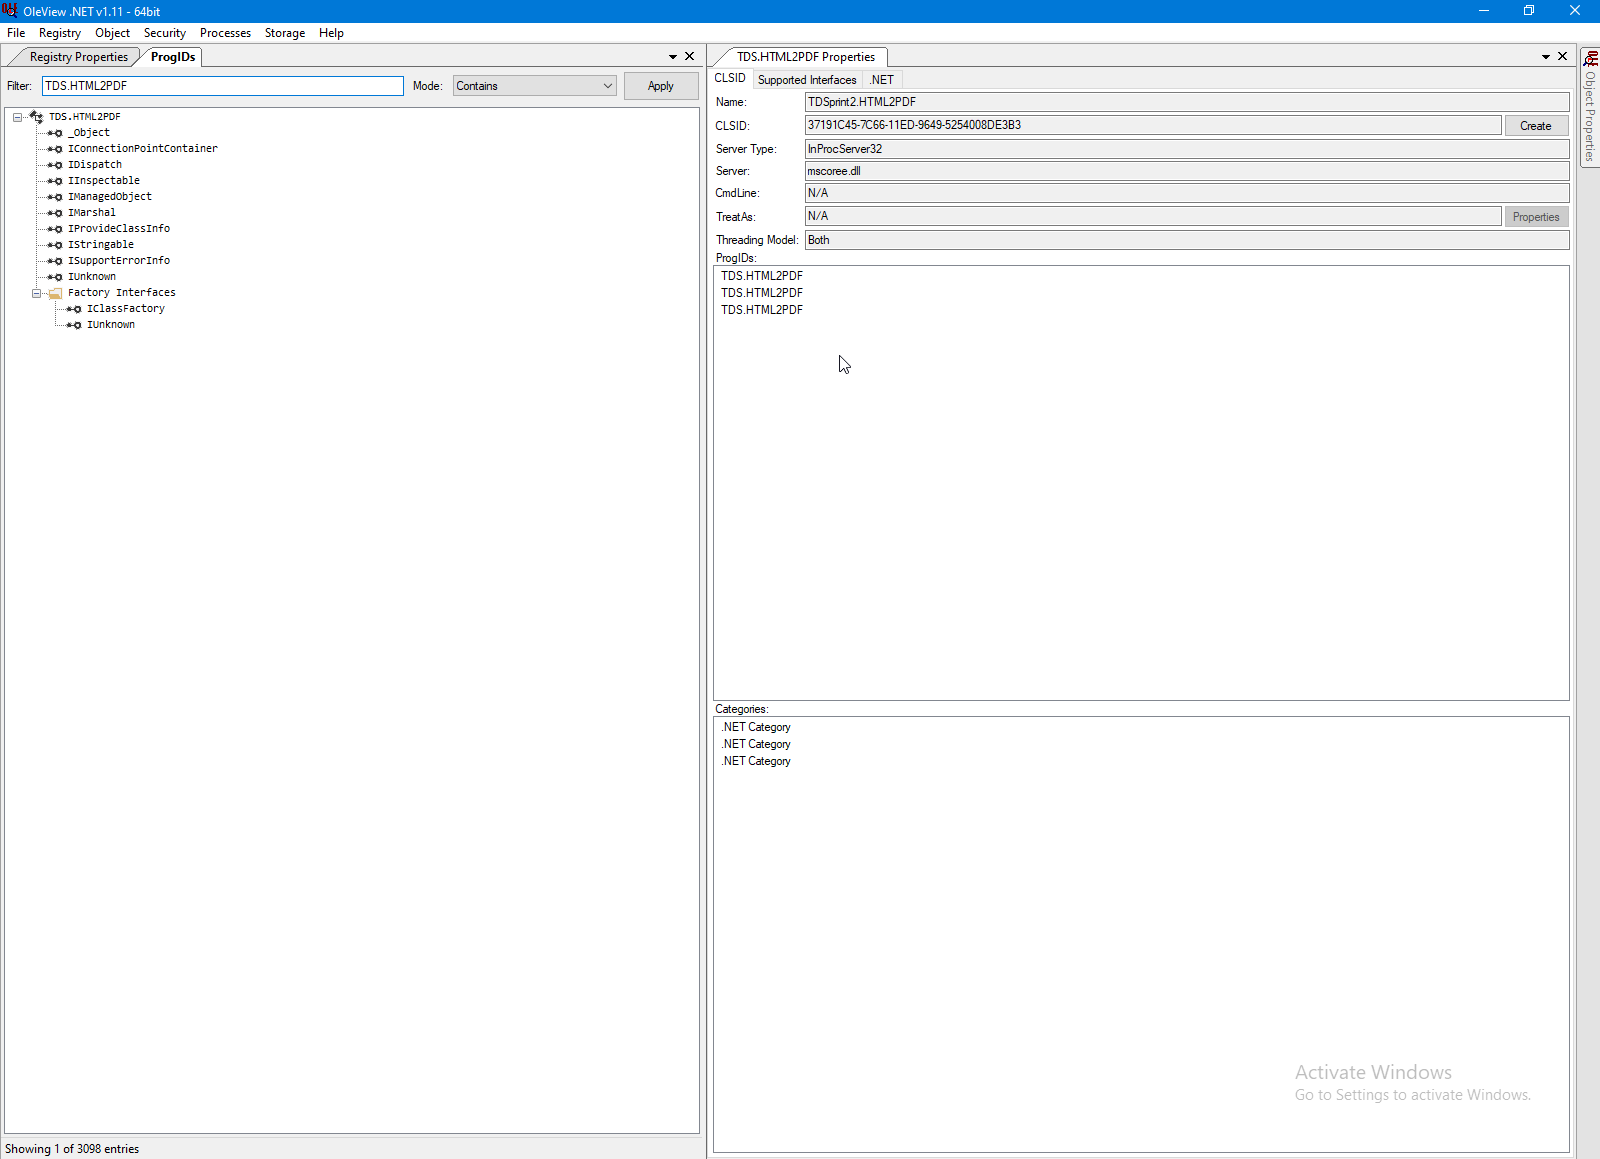Switch to the Registry Properties tab

tap(79, 57)
